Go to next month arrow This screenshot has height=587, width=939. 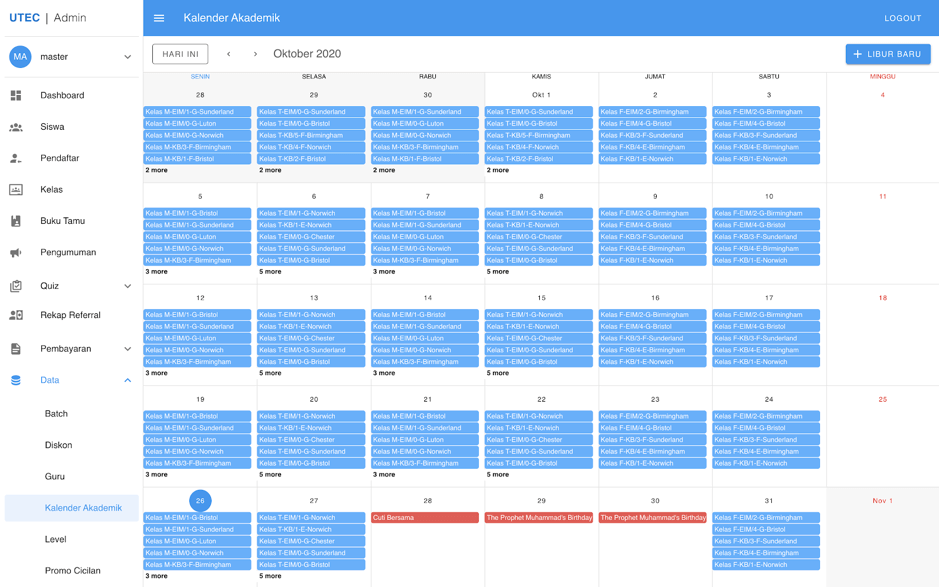[x=255, y=54]
